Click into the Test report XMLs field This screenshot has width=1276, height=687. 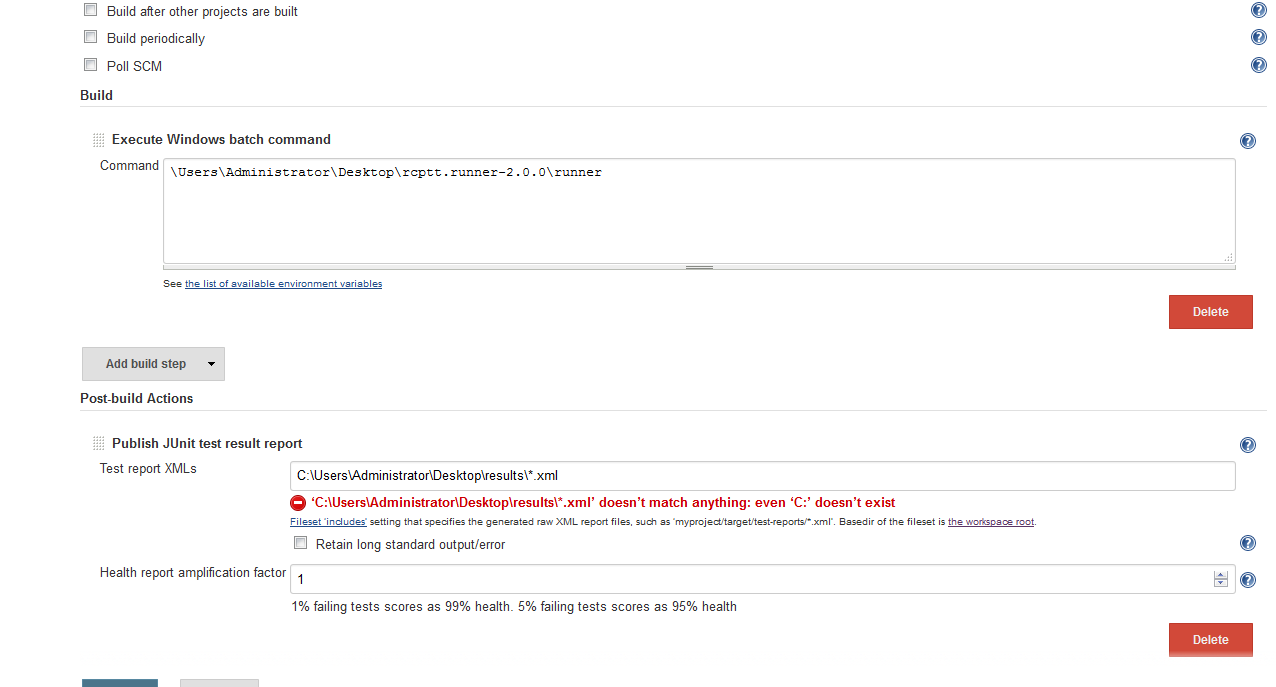[x=762, y=476]
